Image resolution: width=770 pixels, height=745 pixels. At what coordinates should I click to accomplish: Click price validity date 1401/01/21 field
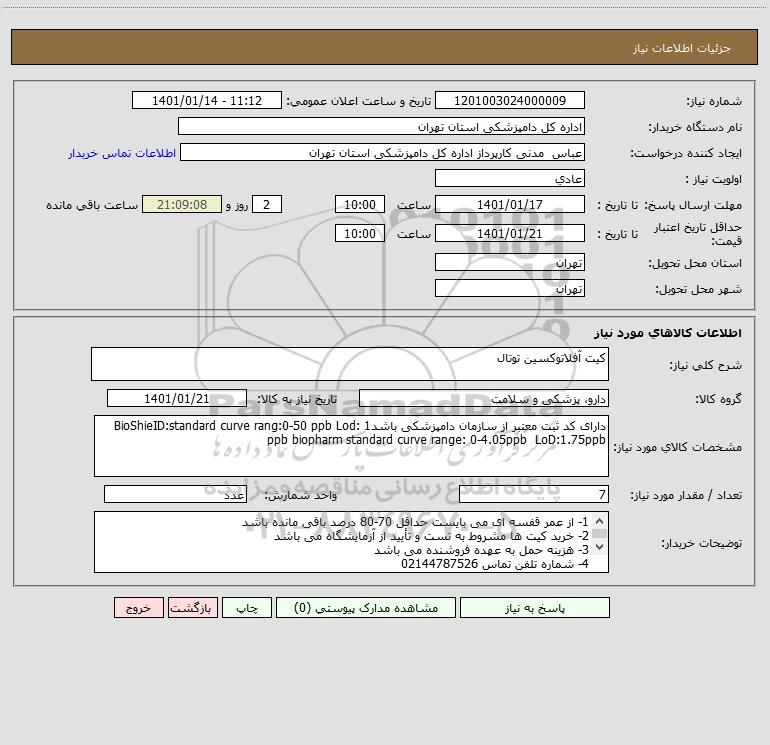(510, 234)
